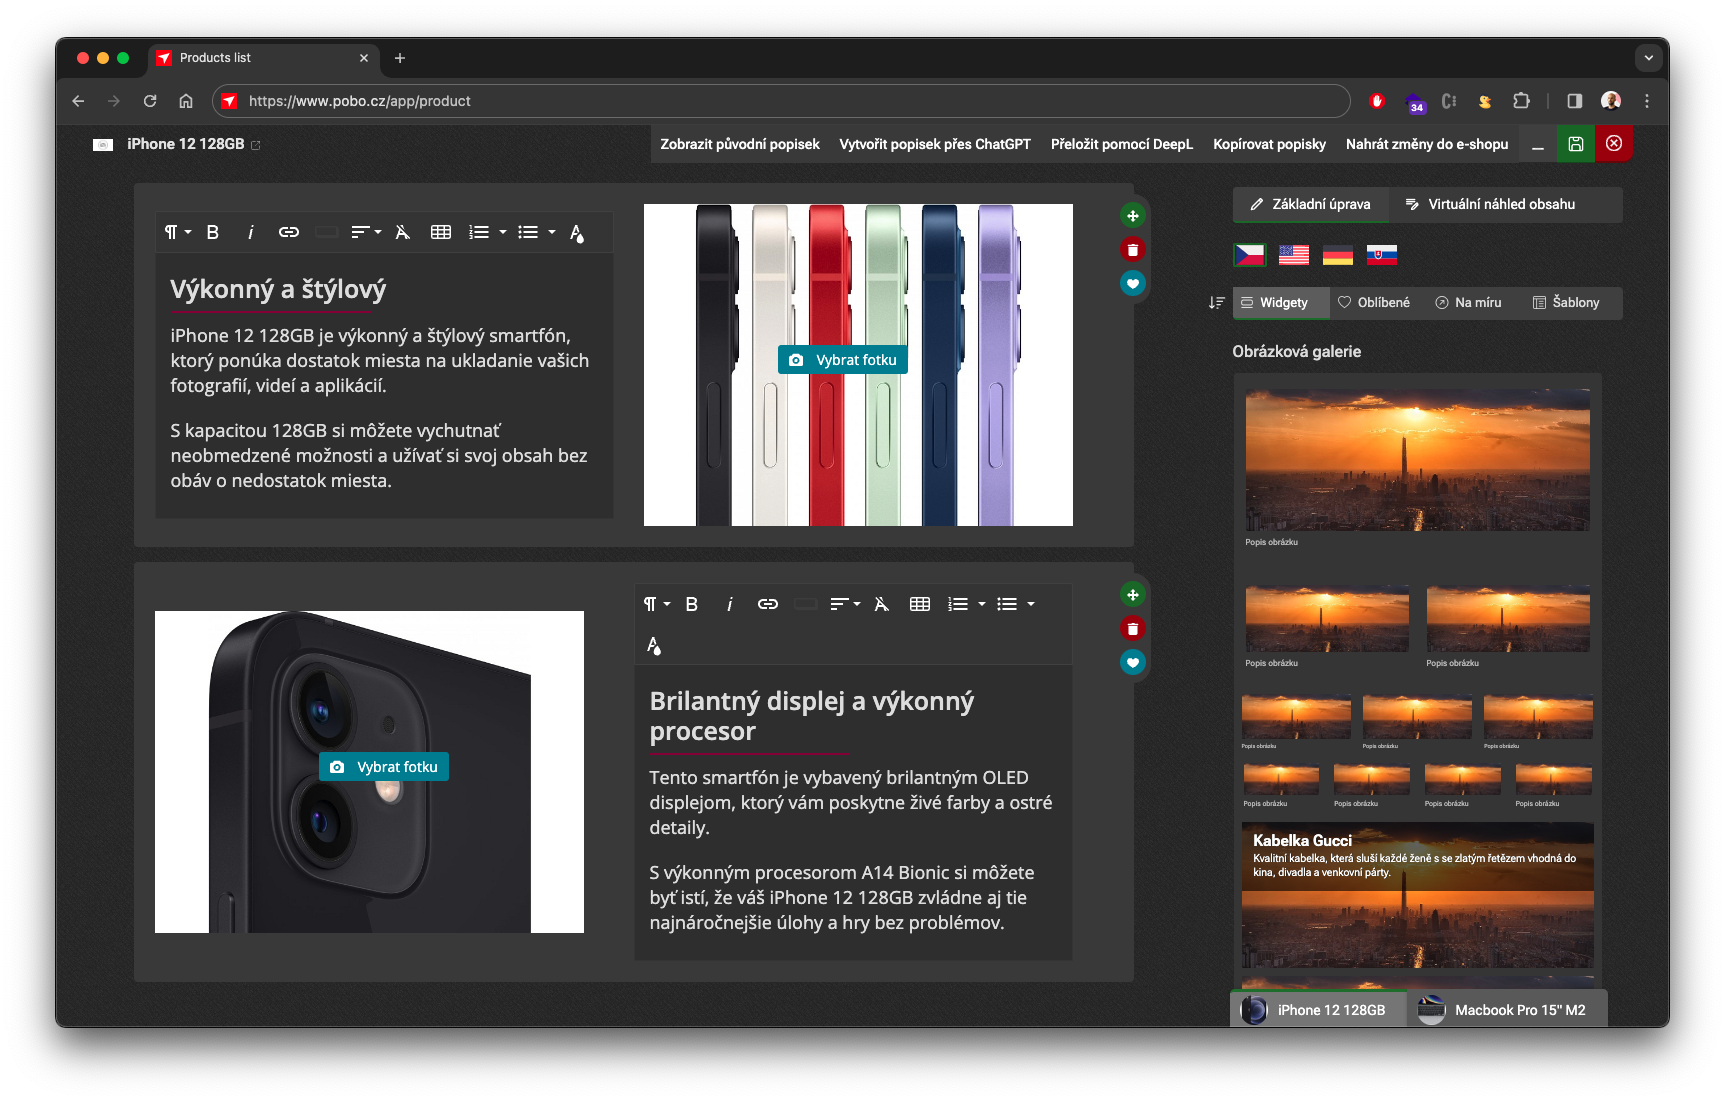
Task: Save changes with green floppy disk icon
Action: coord(1576,144)
